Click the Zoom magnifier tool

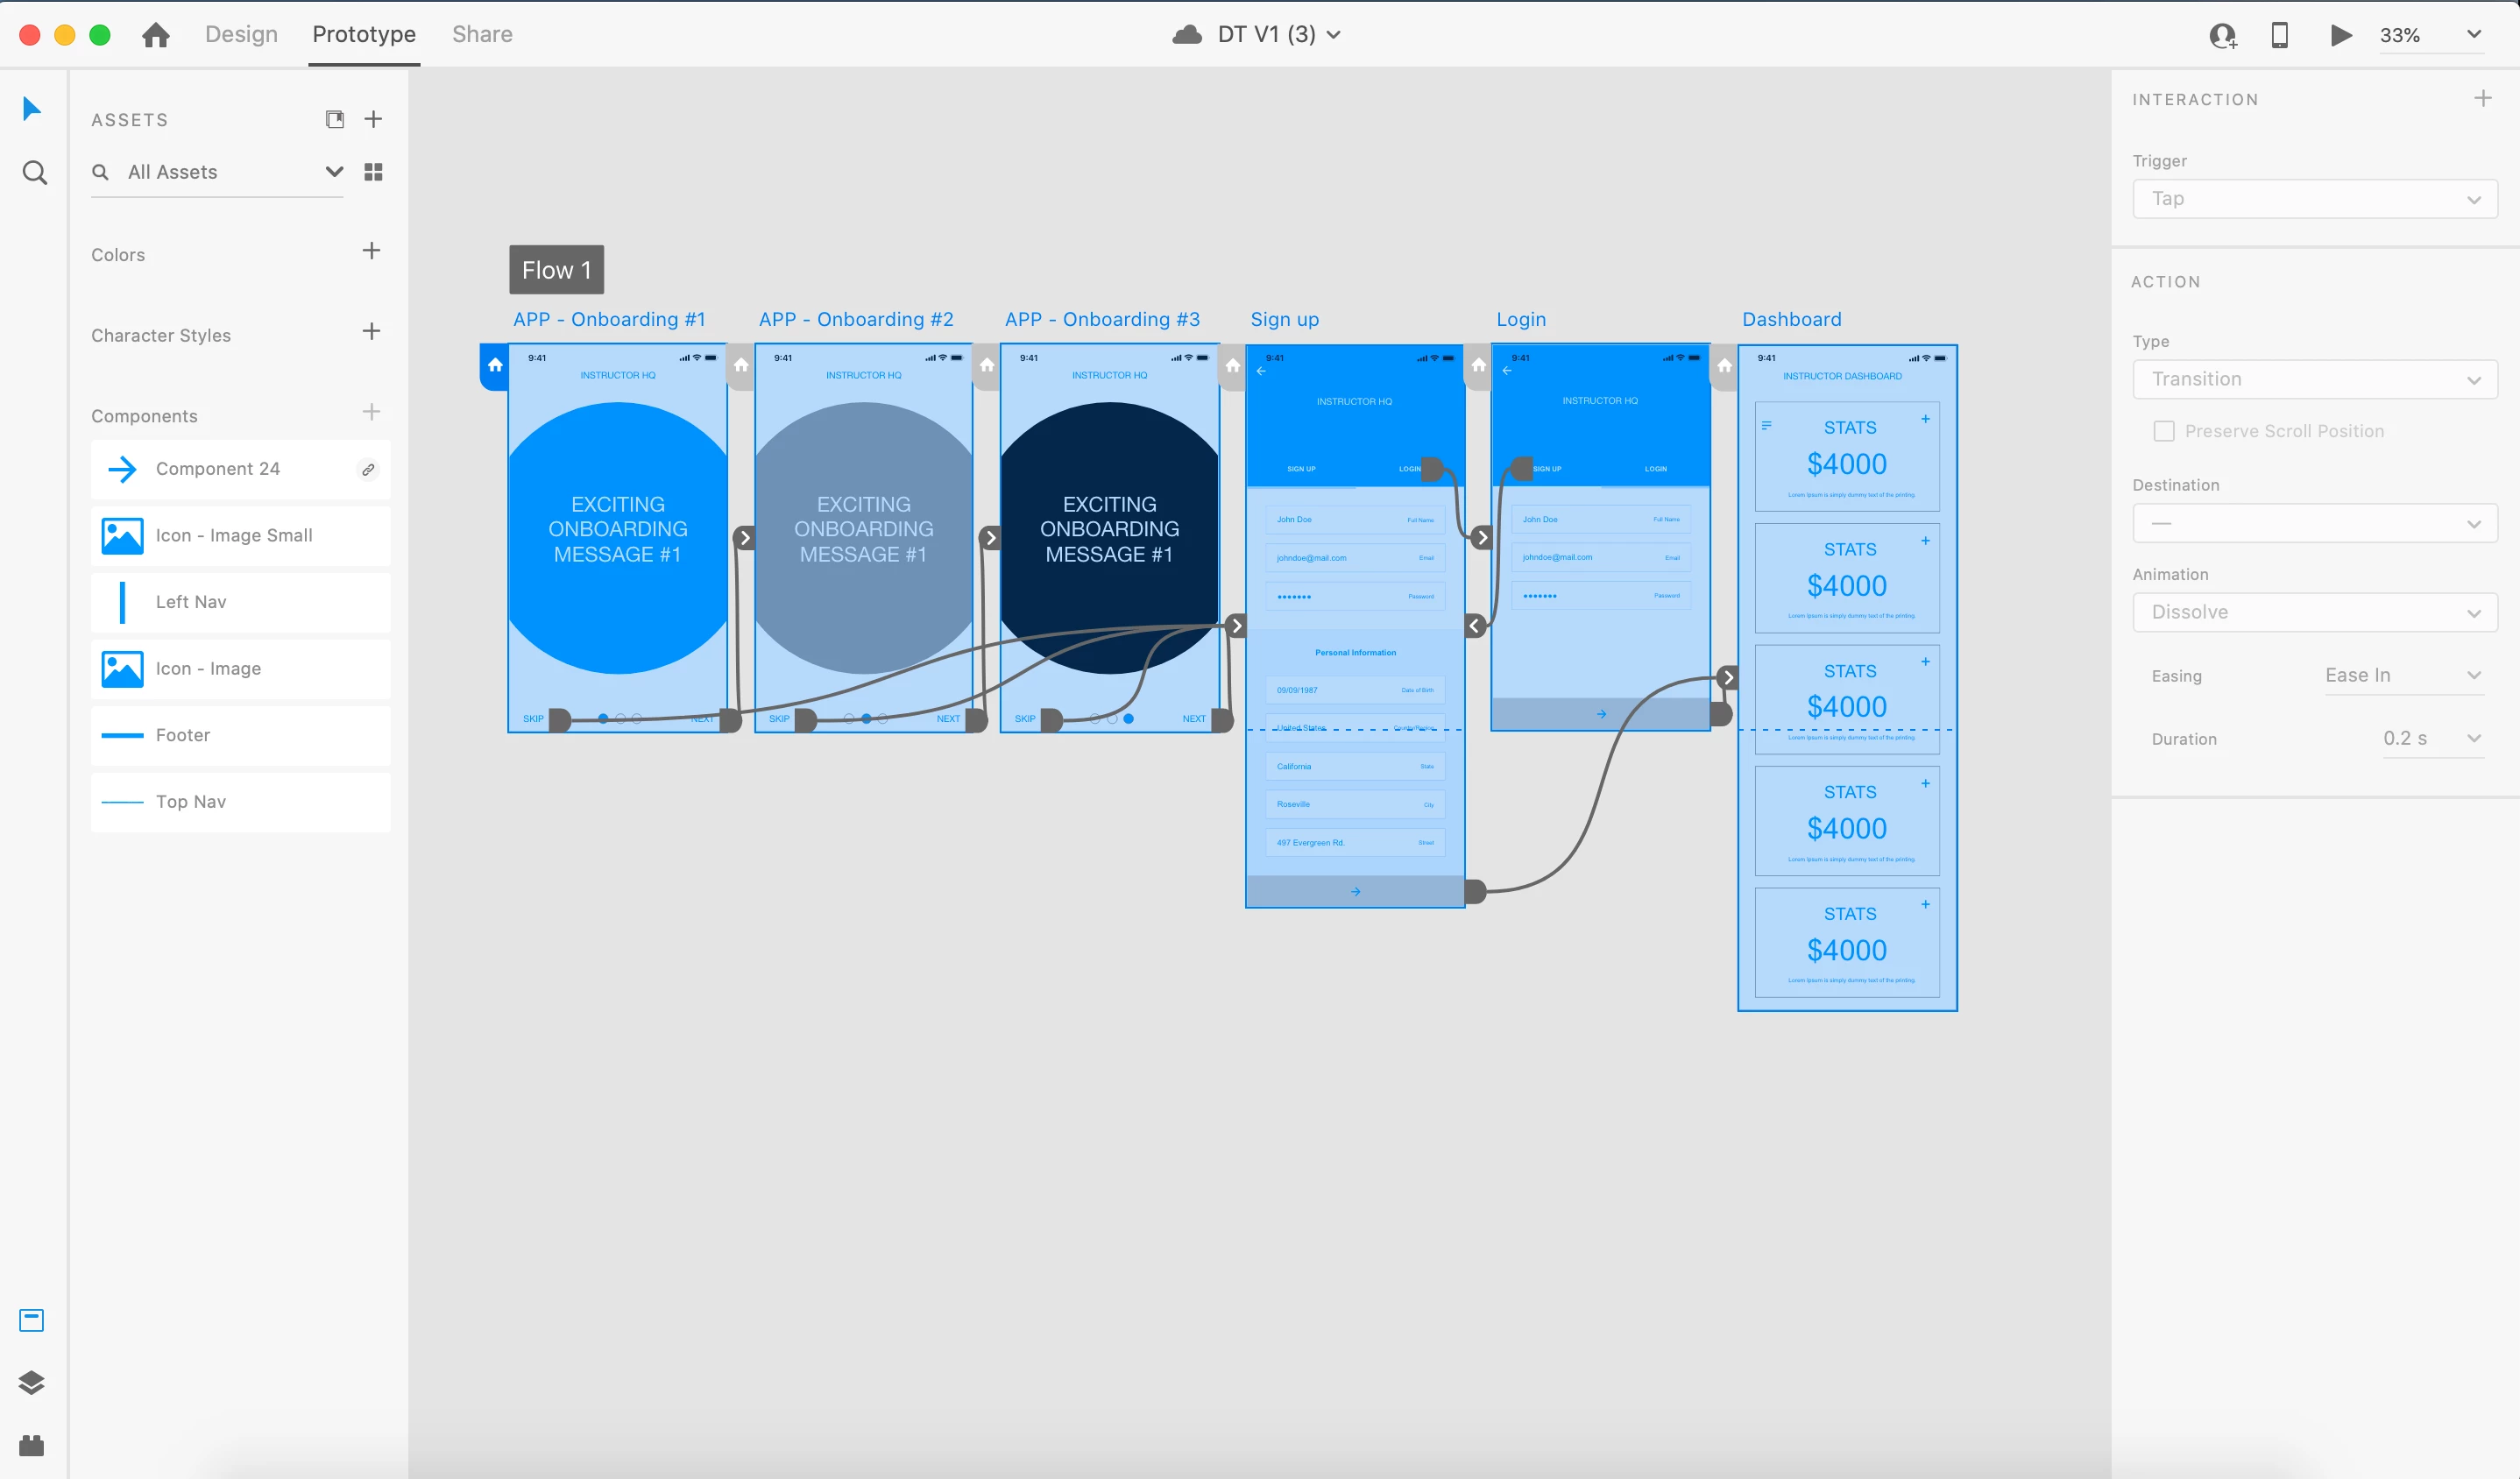click(x=34, y=173)
